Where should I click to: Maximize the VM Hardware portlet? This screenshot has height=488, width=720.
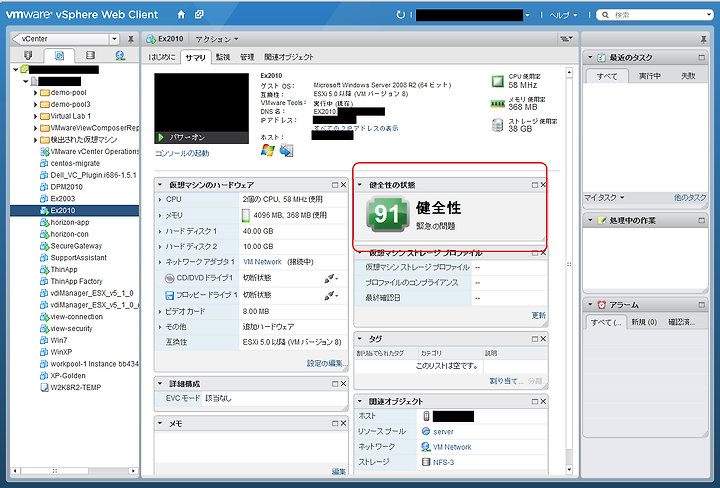(335, 185)
